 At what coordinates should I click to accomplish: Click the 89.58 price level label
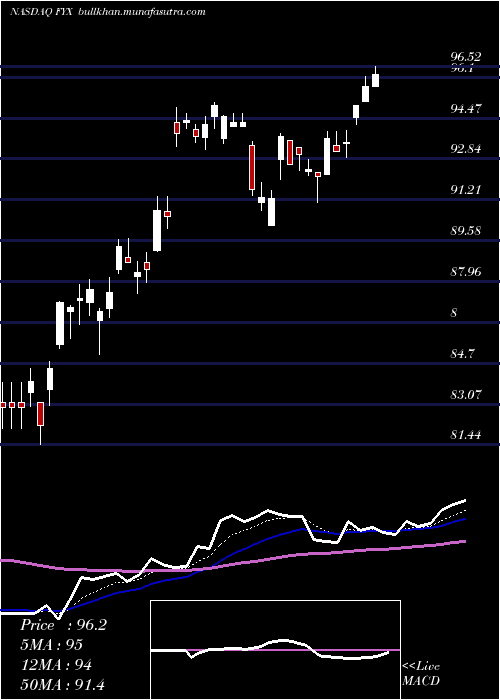tap(466, 231)
